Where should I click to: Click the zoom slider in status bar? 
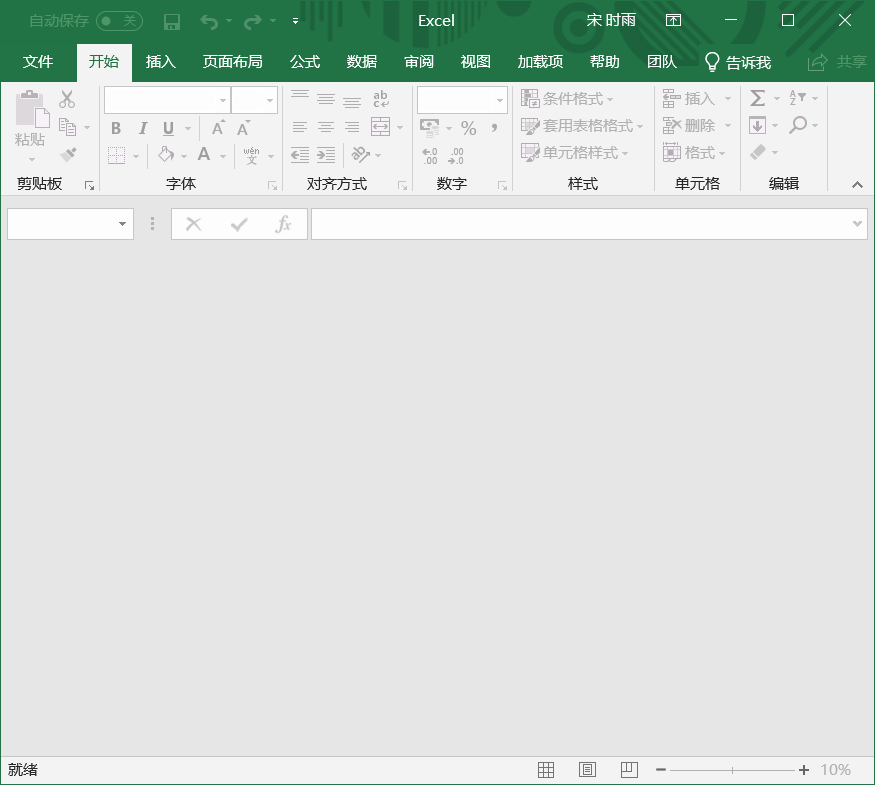[x=732, y=770]
